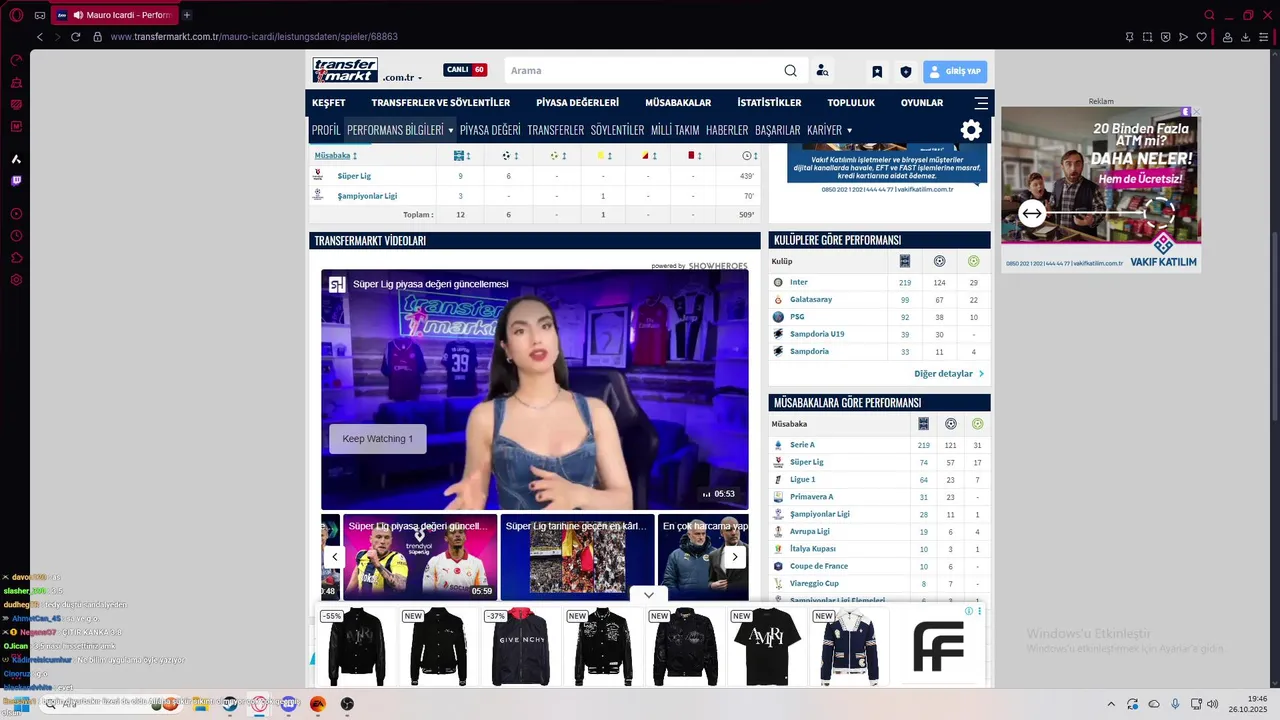Open the Givenchy jacket ad thumbnail

tap(521, 647)
